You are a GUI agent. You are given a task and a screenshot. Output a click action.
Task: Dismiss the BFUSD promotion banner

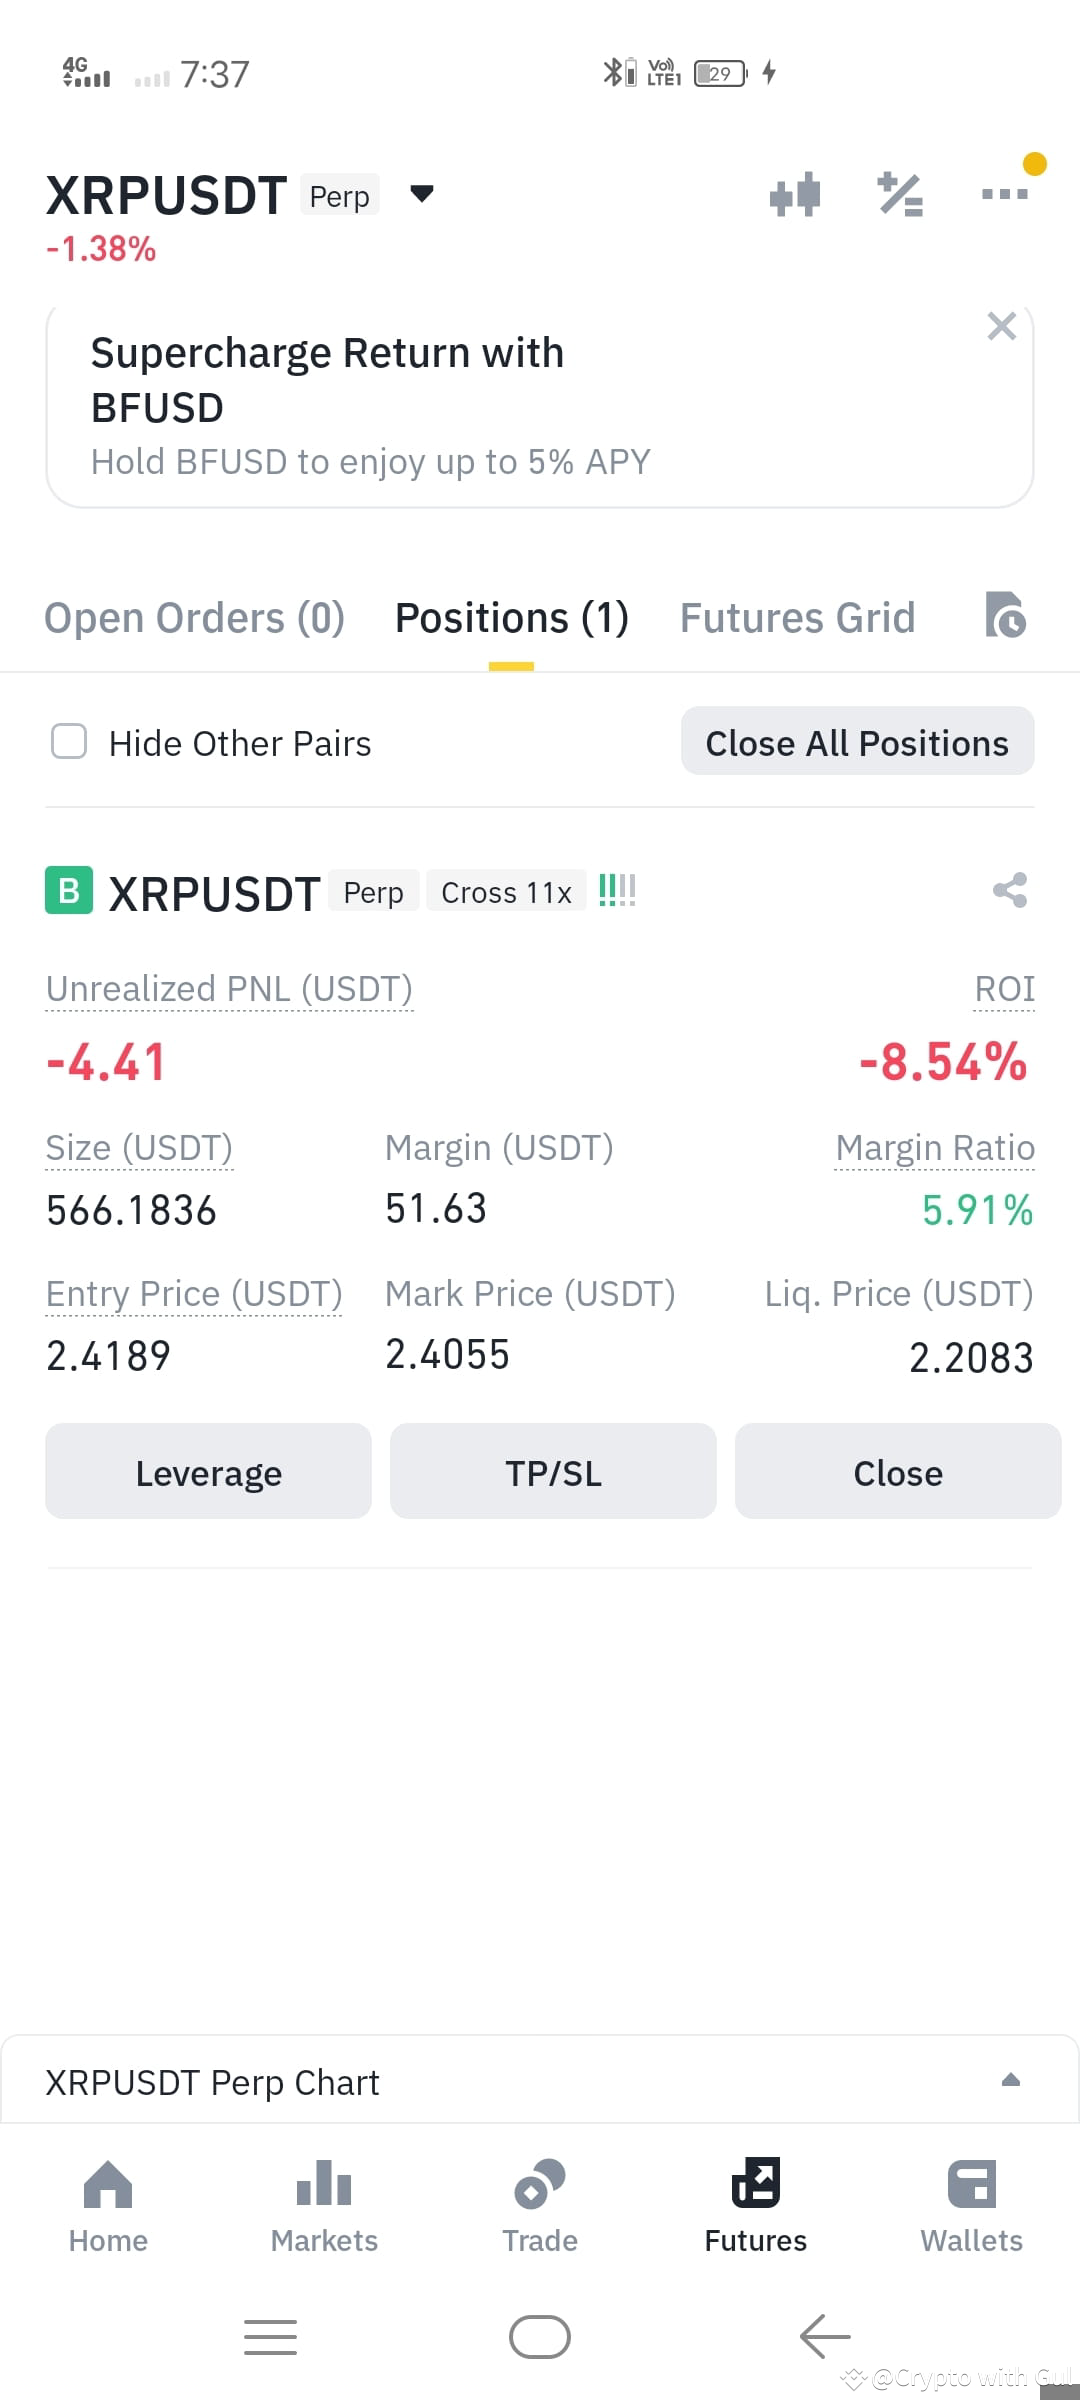[1001, 326]
